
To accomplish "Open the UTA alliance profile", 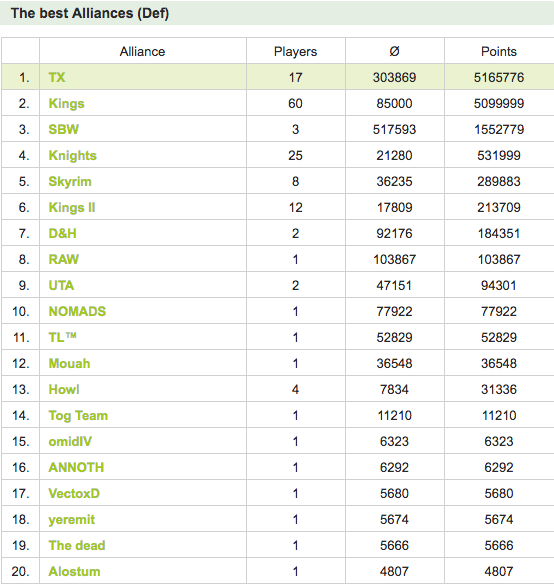I will point(61,285).
